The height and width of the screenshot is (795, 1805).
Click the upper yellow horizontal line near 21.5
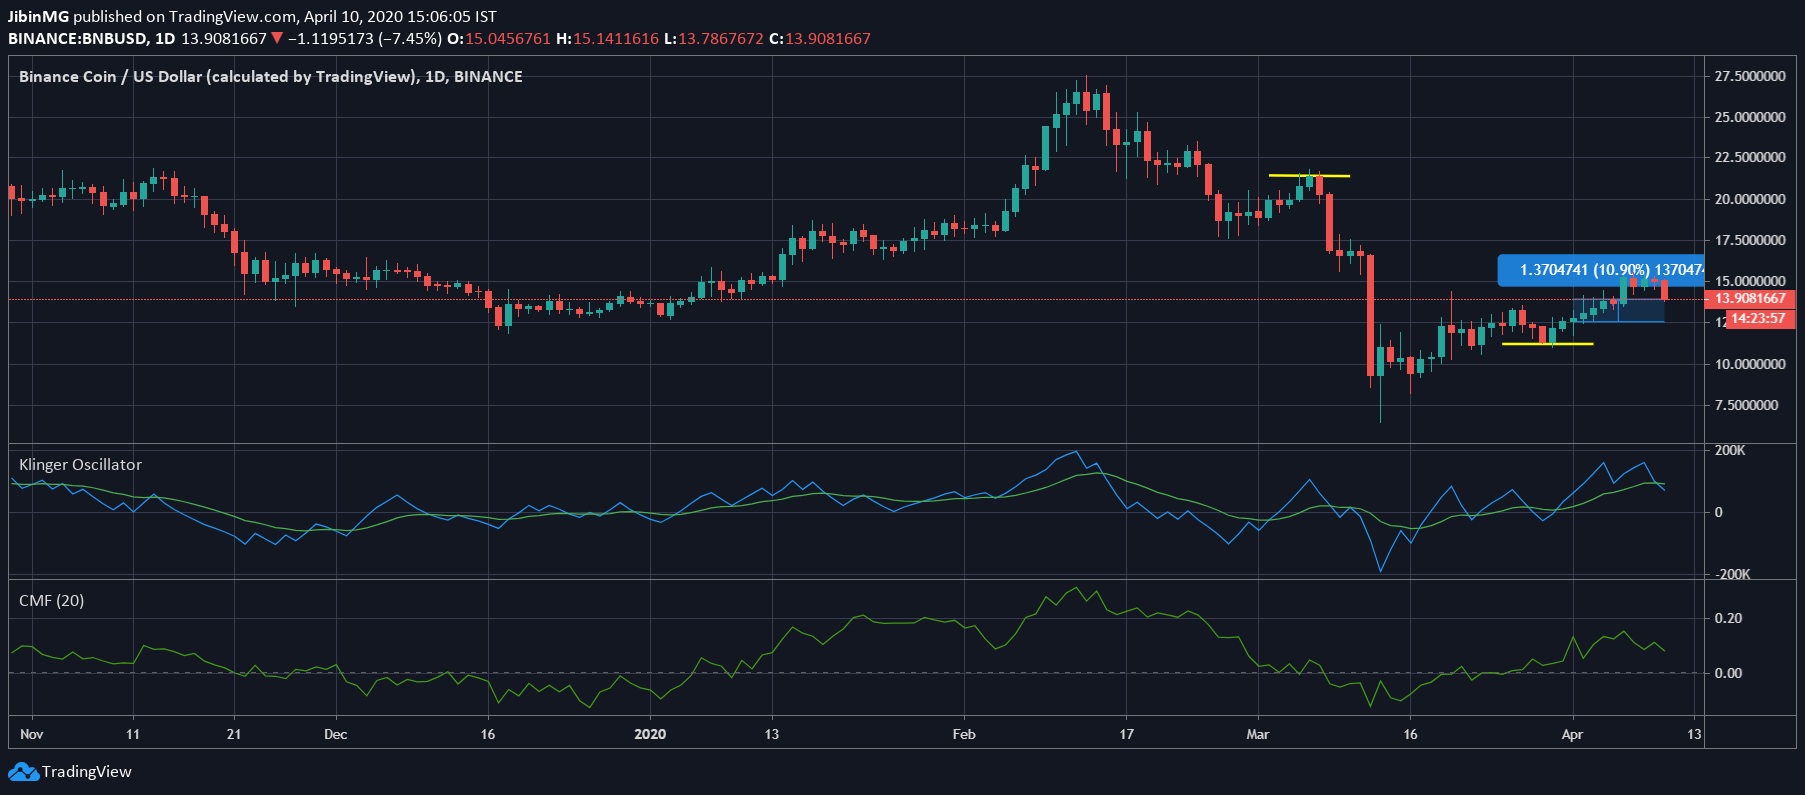pyautogui.click(x=1309, y=176)
